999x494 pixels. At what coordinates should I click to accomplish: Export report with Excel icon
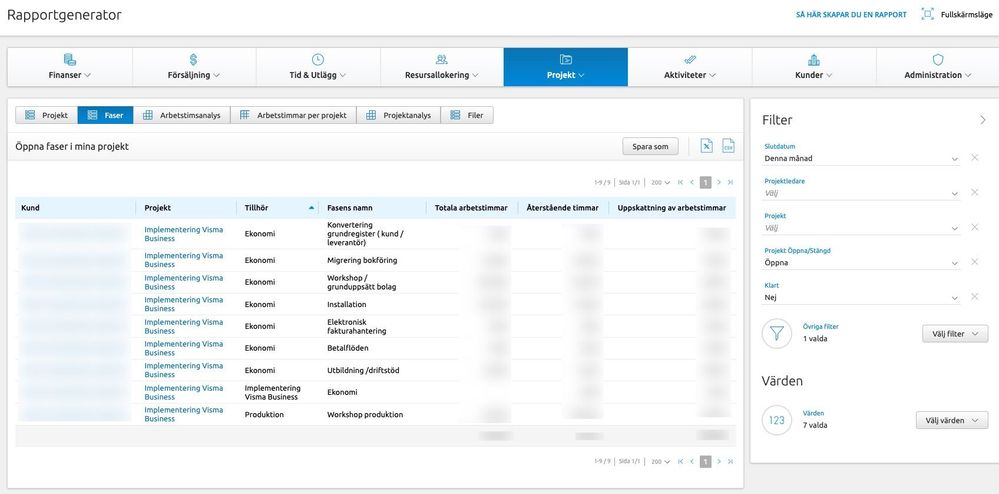tap(707, 146)
